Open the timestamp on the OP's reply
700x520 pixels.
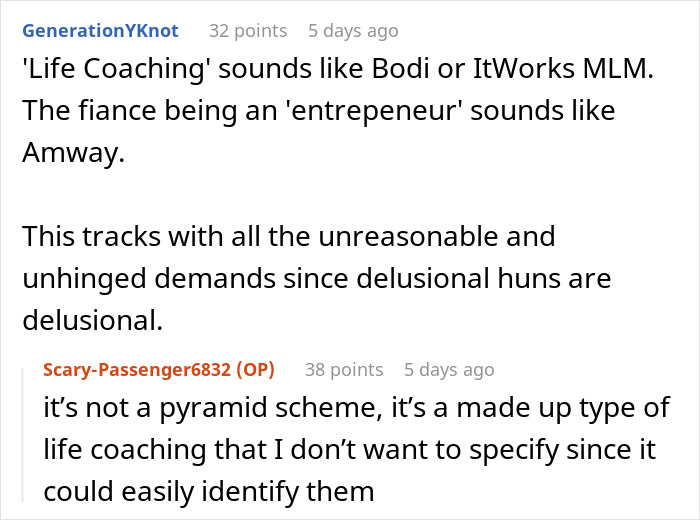pos(449,370)
